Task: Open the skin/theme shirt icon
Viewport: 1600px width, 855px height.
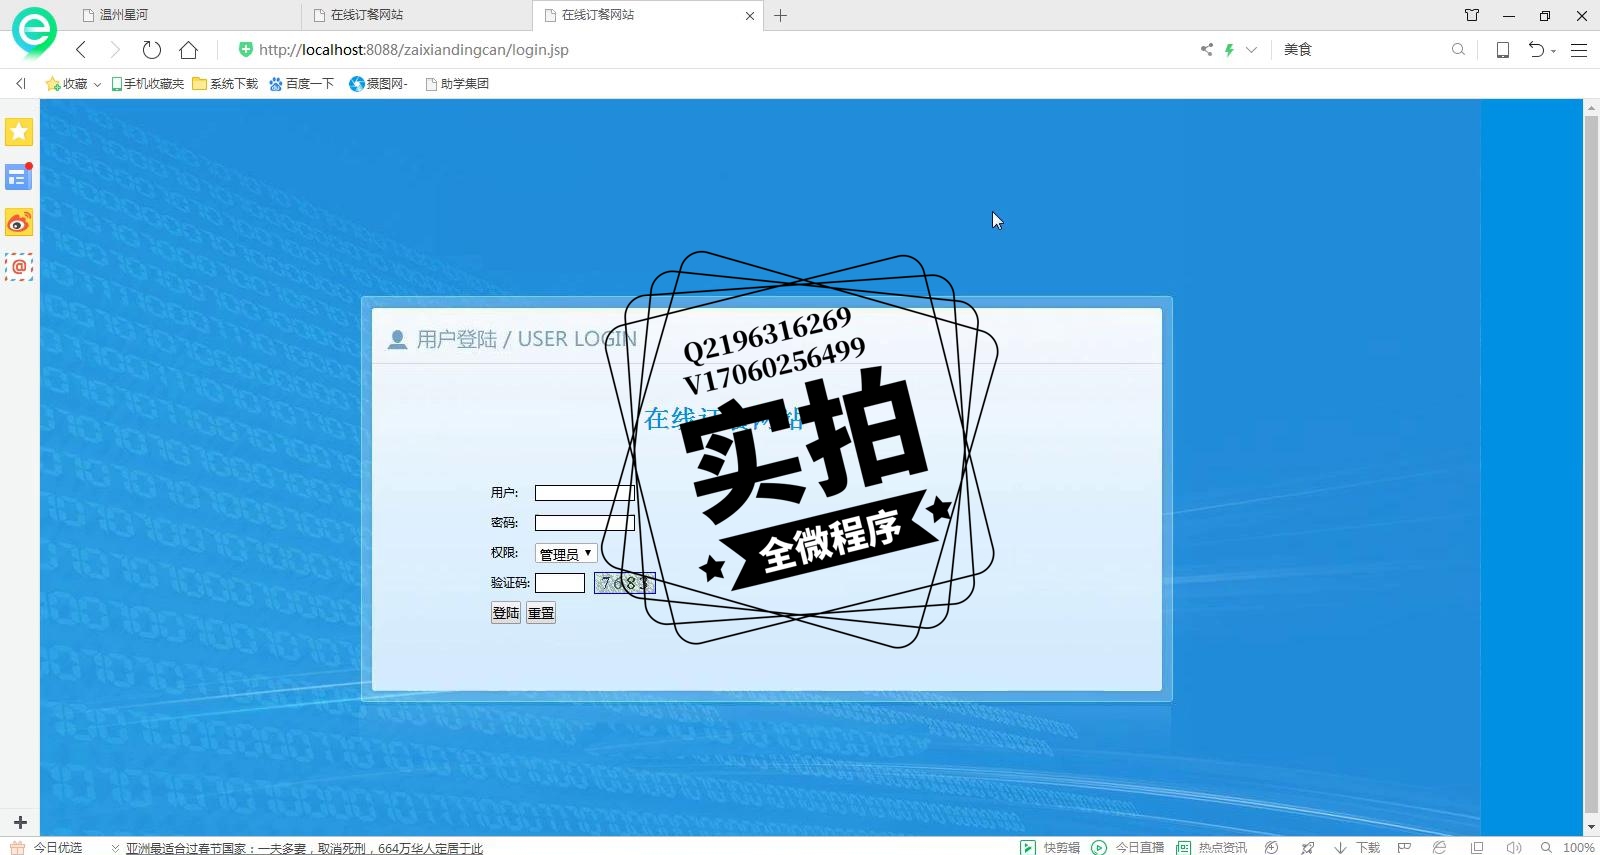Action: [x=1472, y=15]
